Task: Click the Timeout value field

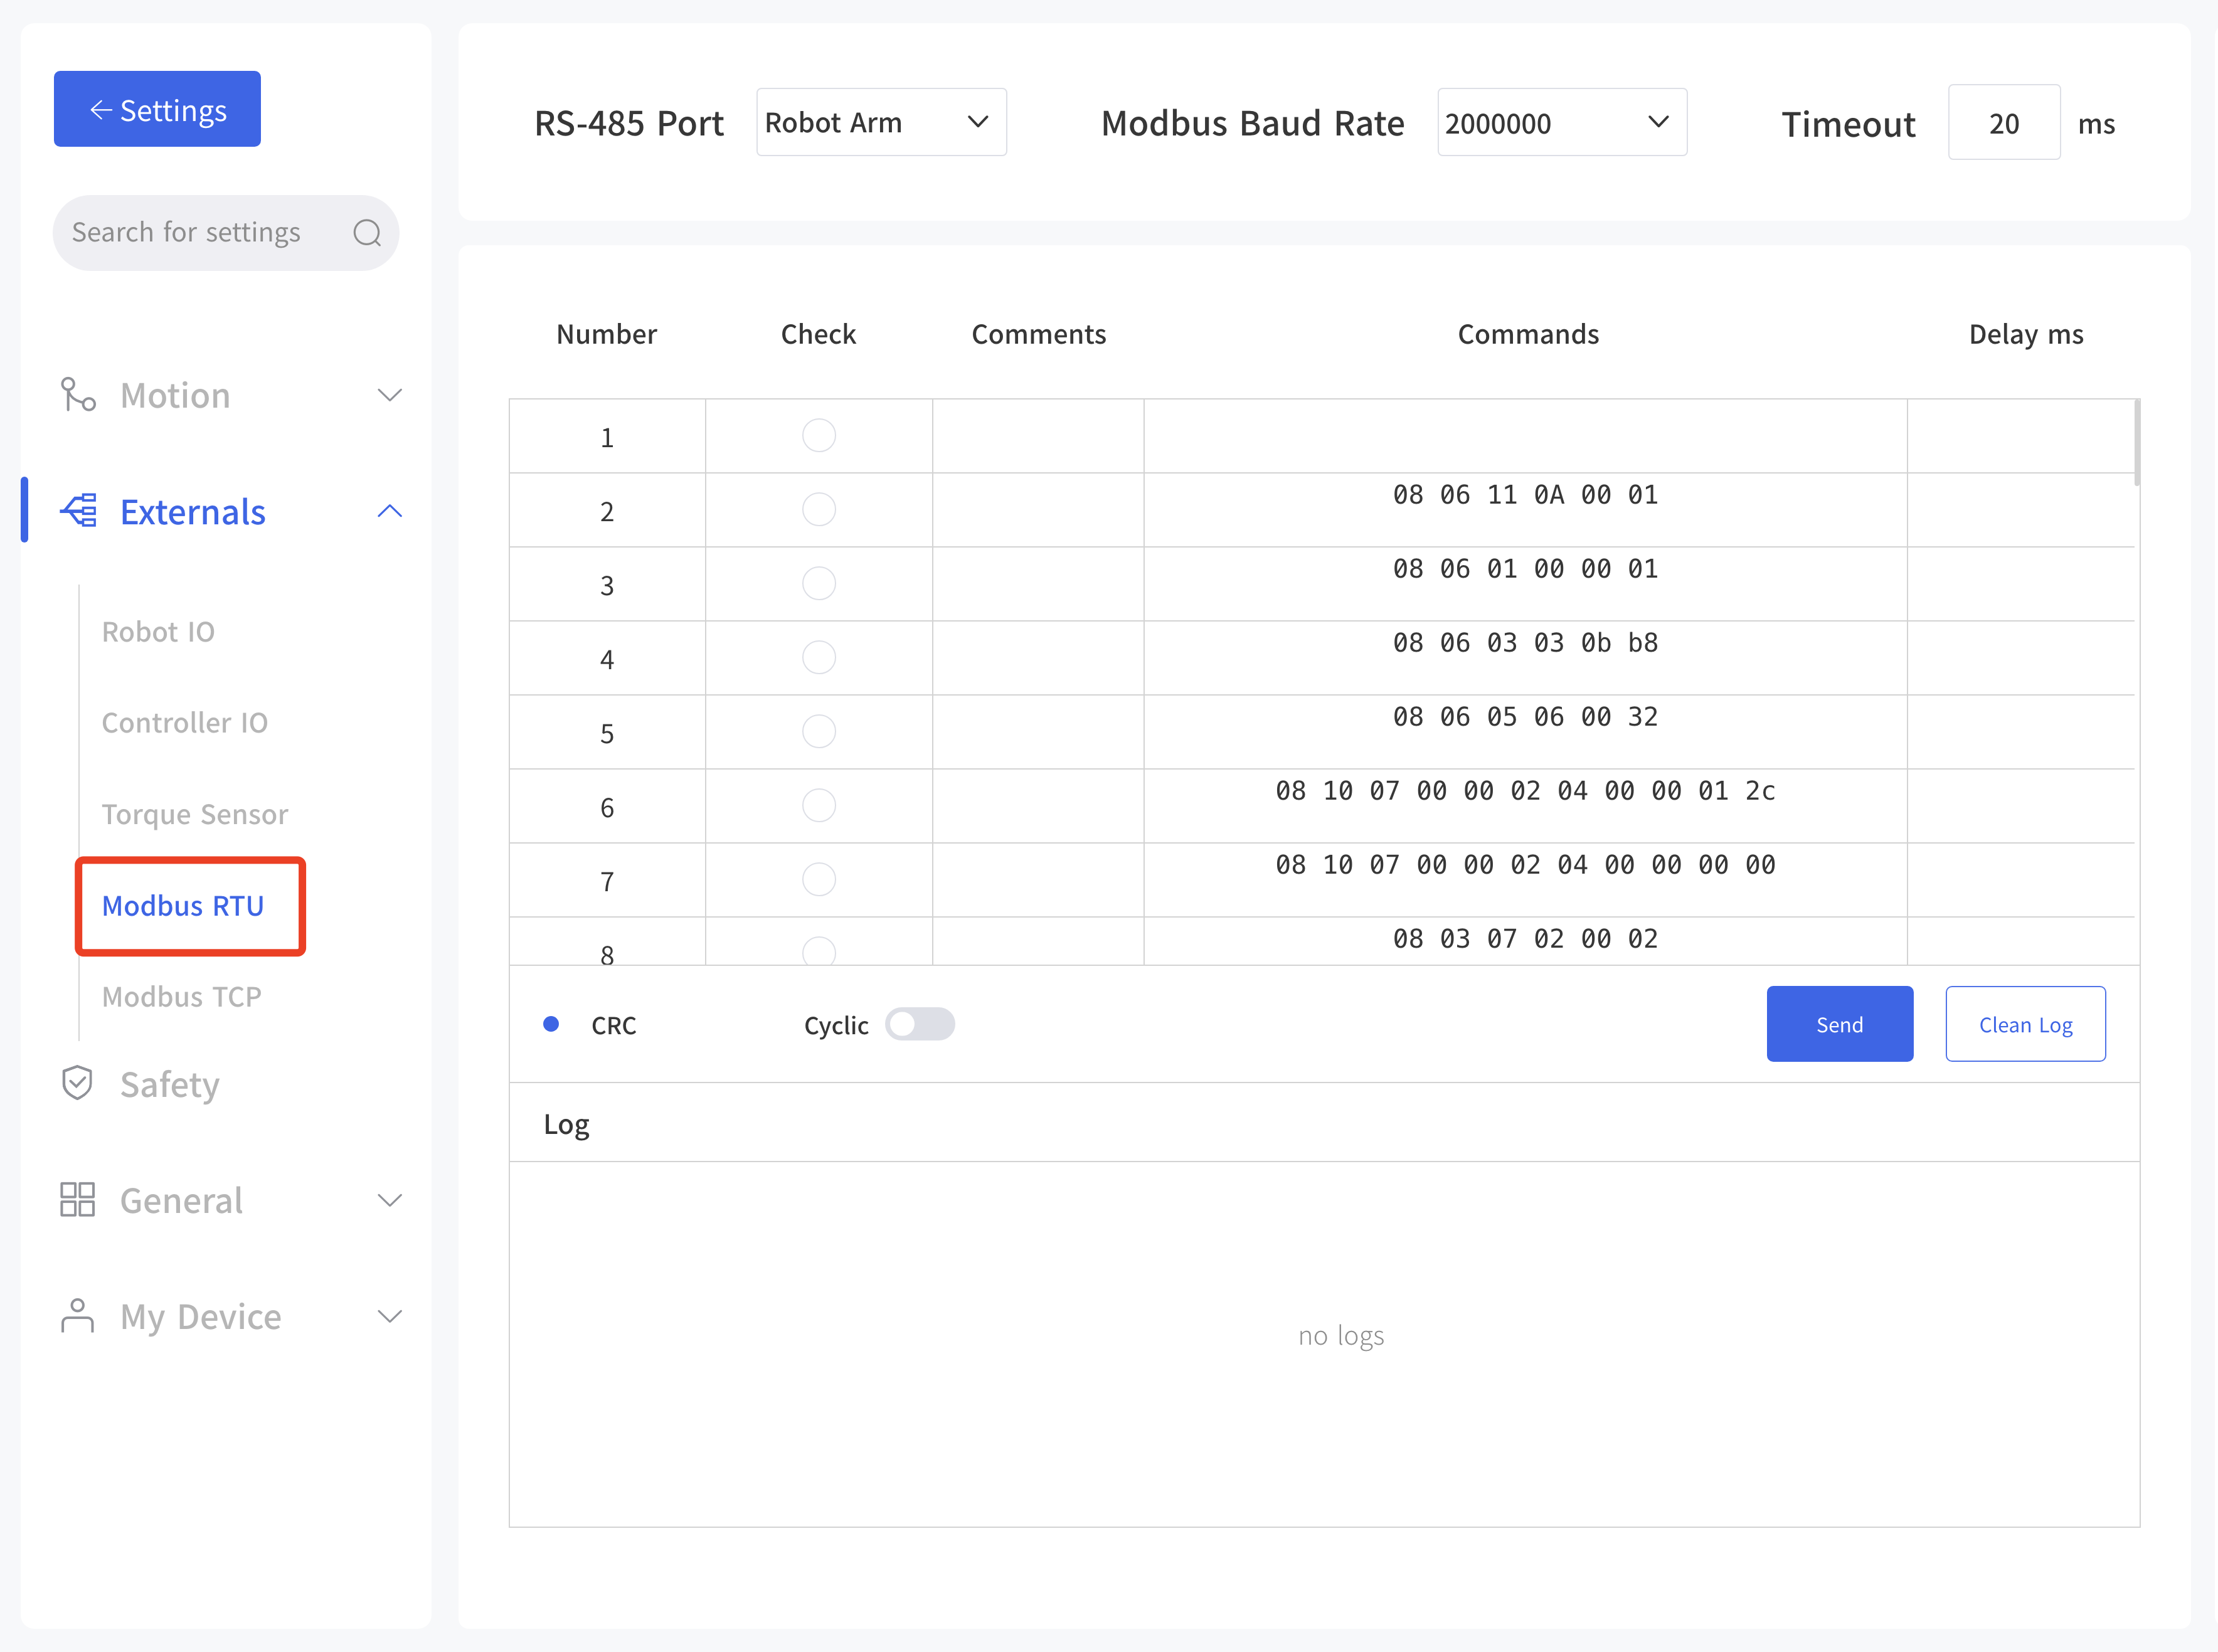Action: (2003, 122)
